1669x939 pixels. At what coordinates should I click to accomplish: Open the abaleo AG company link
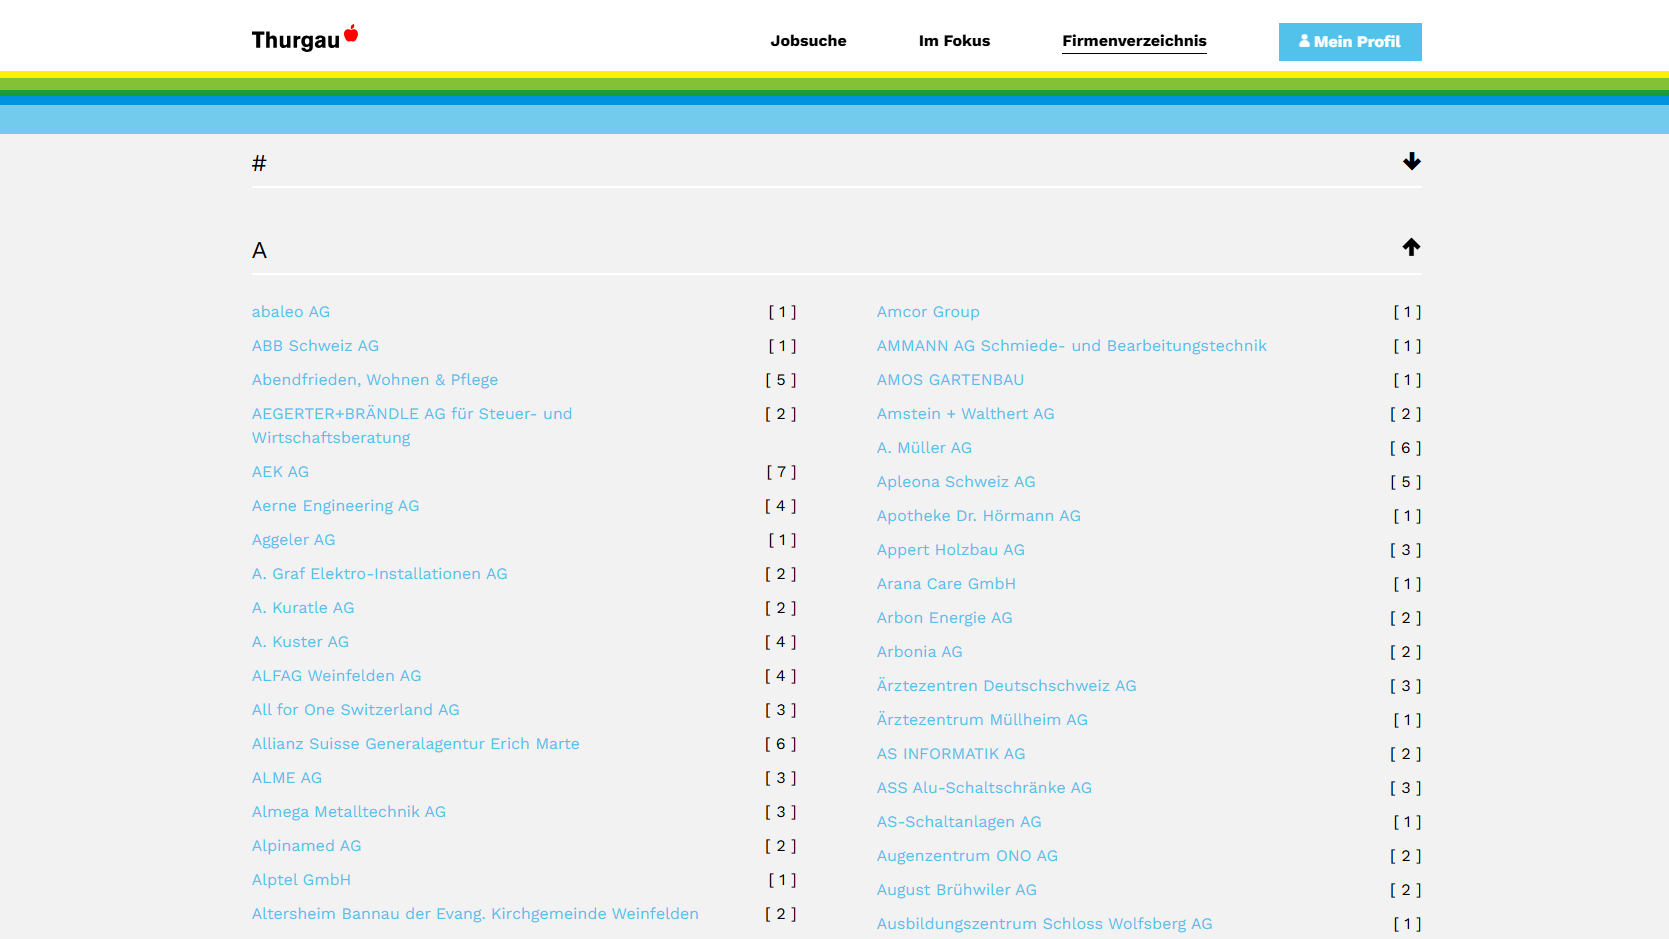(x=291, y=312)
